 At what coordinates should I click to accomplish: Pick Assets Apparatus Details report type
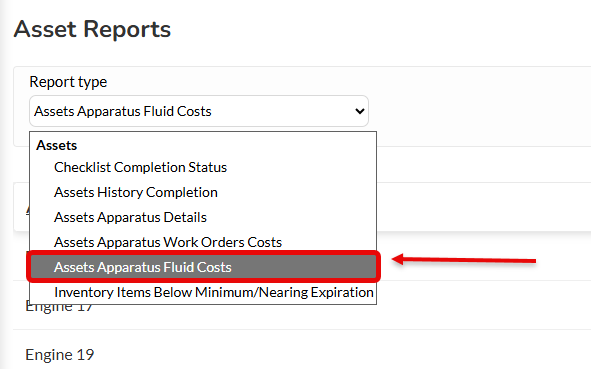pyautogui.click(x=130, y=217)
